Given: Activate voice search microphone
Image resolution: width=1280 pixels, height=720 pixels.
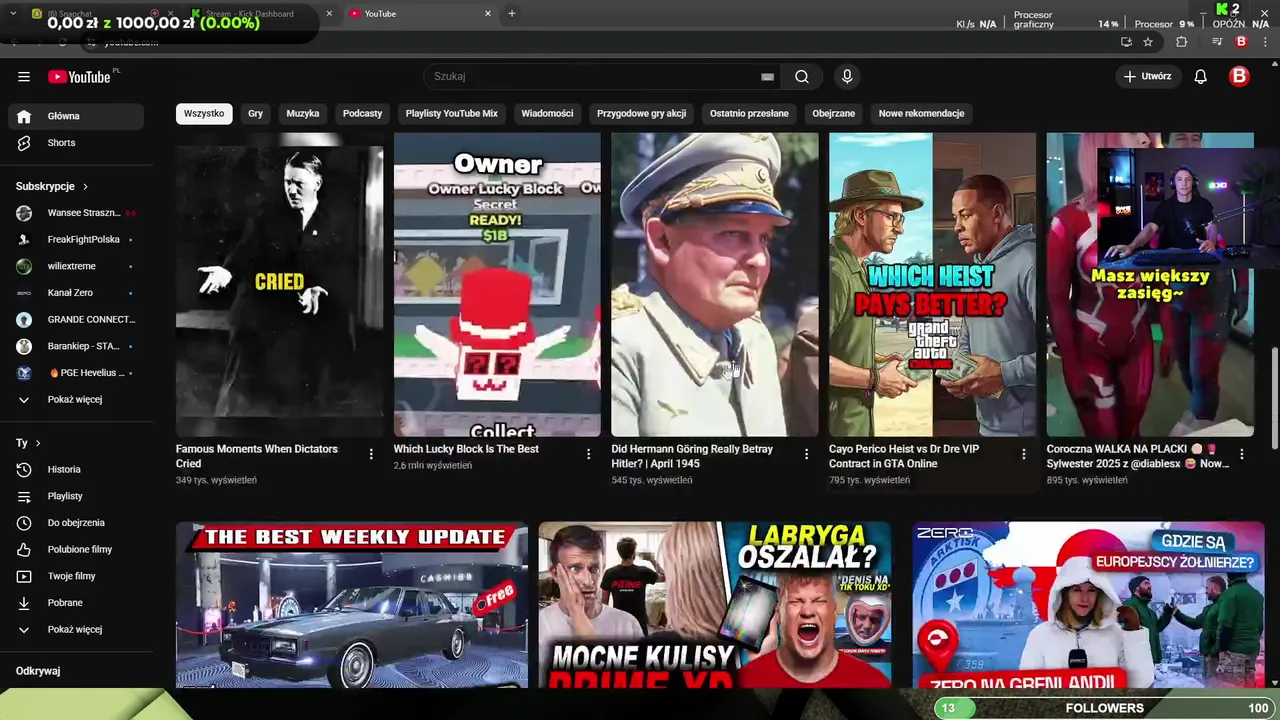Looking at the screenshot, I should [x=847, y=76].
